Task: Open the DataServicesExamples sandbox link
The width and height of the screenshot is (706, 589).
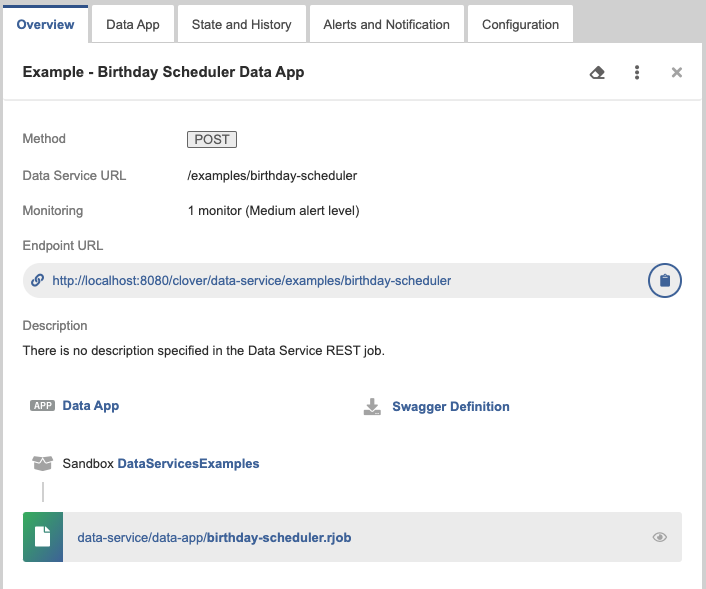Action: tap(188, 464)
